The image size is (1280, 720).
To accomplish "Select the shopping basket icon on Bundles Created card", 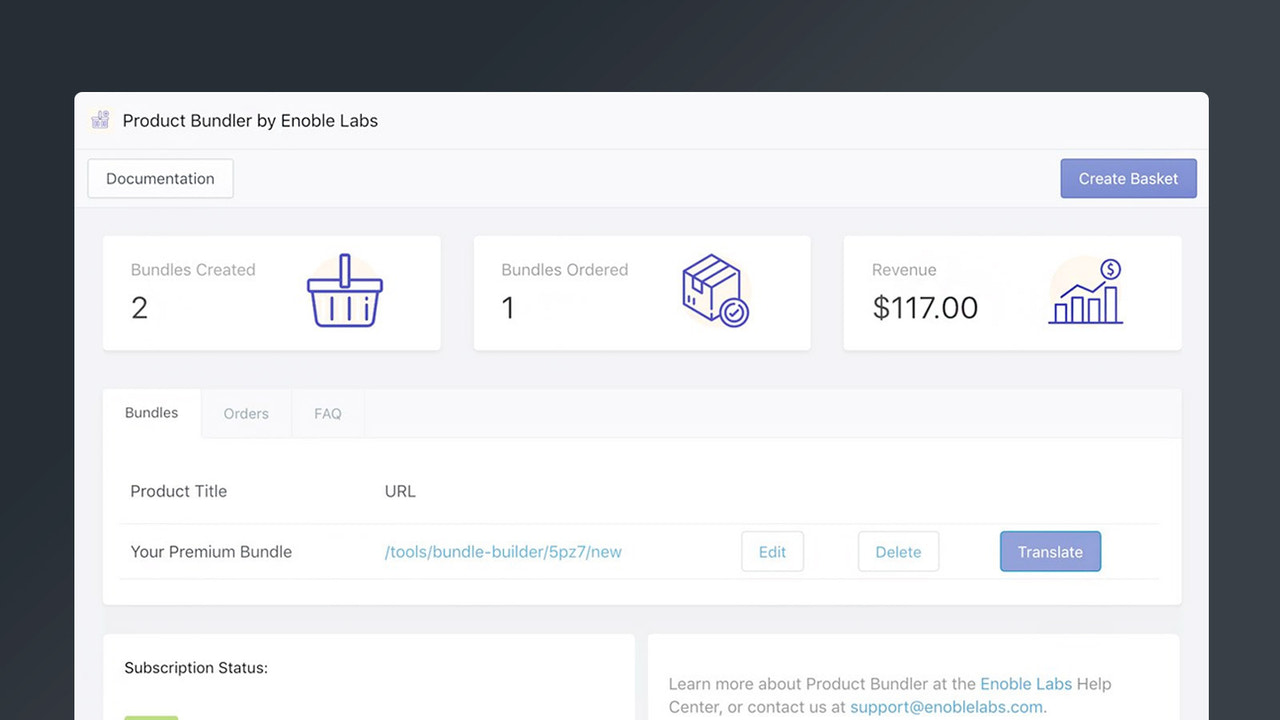I will (345, 293).
